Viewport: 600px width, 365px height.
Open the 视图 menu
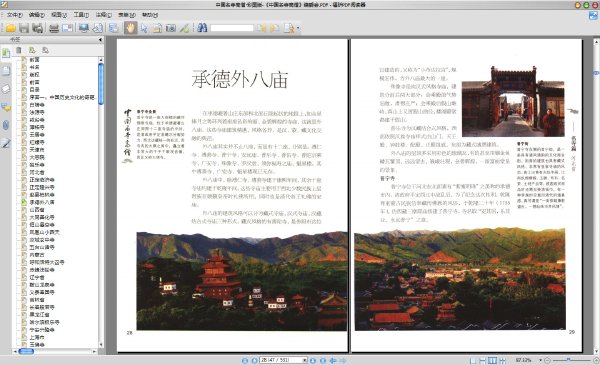click(x=59, y=15)
